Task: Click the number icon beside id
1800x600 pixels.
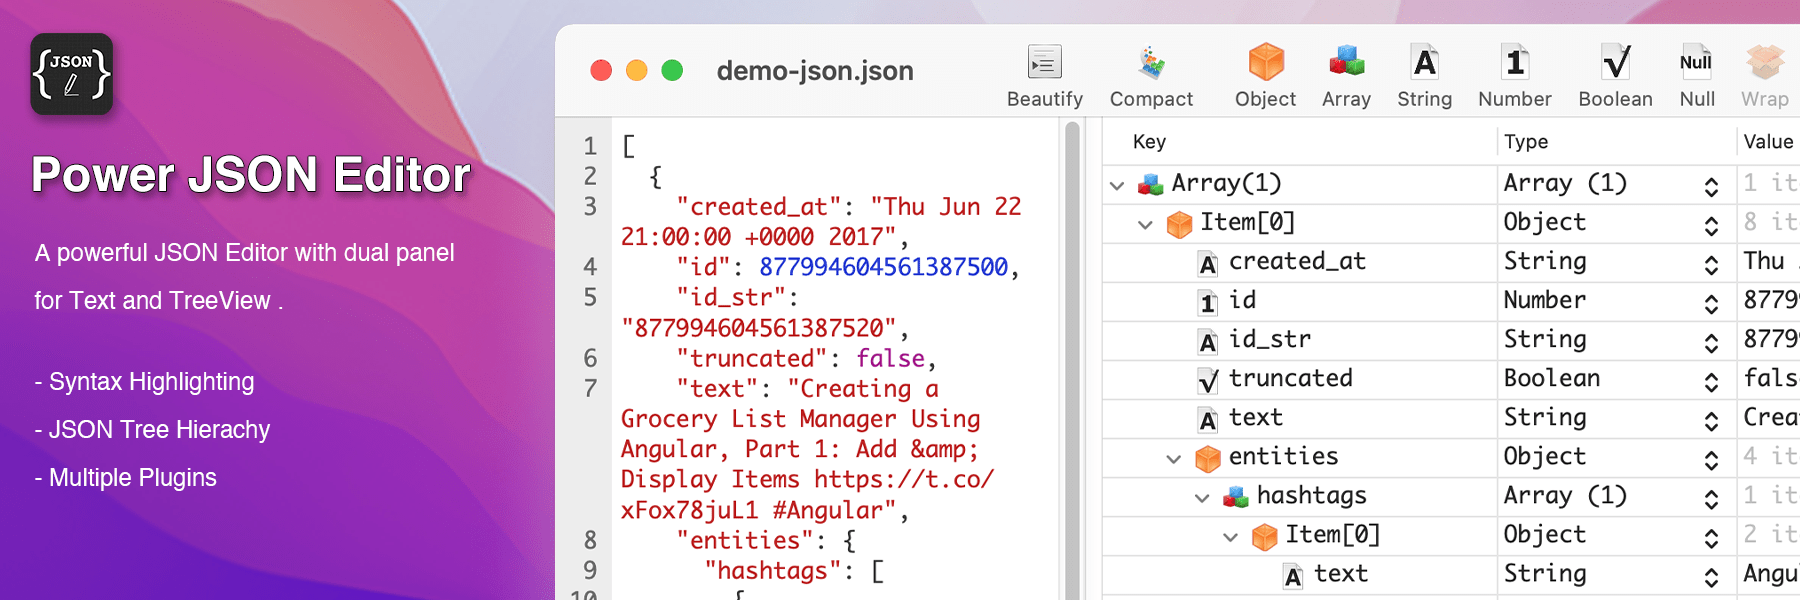Action: (x=1208, y=302)
